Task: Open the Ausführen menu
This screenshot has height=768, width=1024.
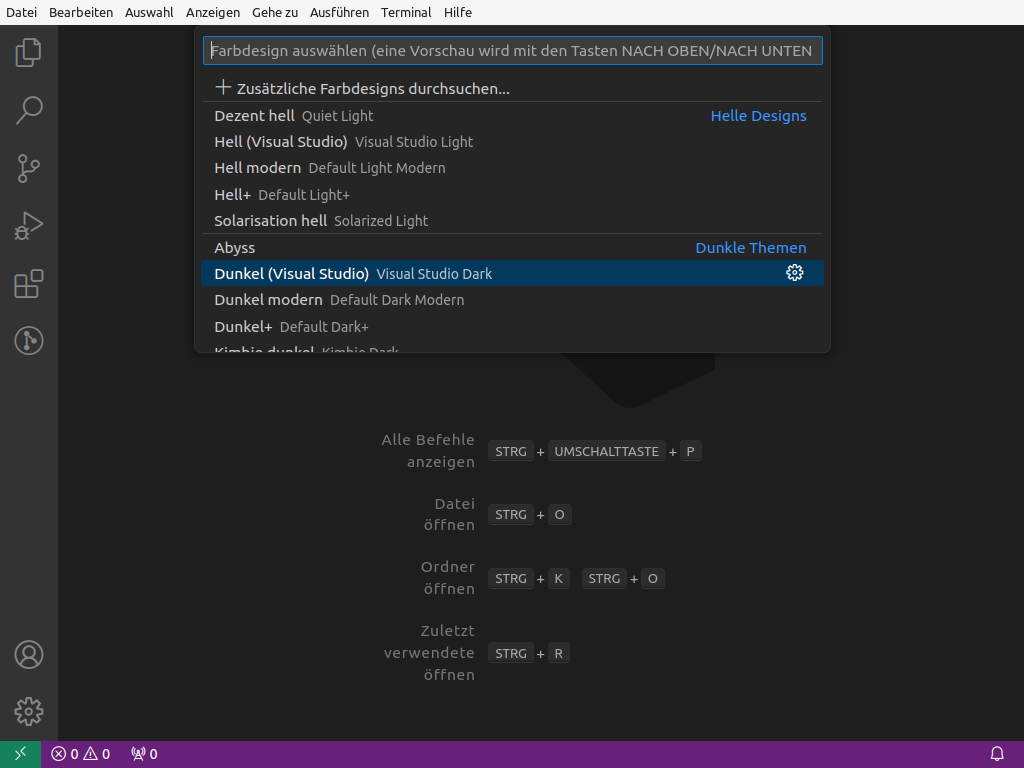Action: [x=340, y=12]
